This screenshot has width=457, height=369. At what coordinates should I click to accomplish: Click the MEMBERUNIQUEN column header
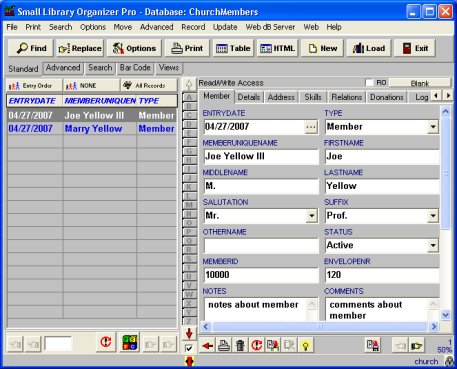(100, 101)
